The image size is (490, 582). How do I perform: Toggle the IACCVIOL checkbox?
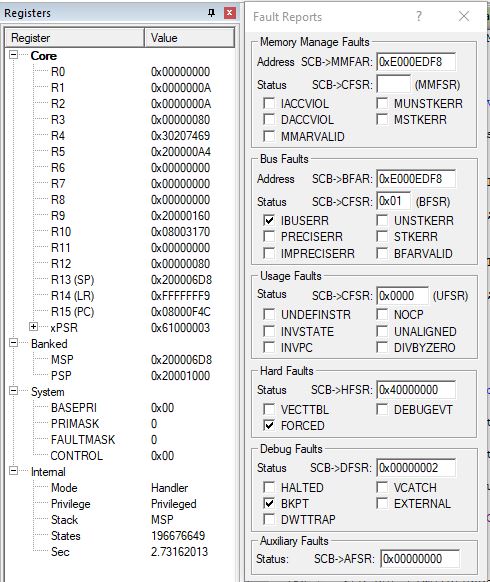(x=269, y=103)
